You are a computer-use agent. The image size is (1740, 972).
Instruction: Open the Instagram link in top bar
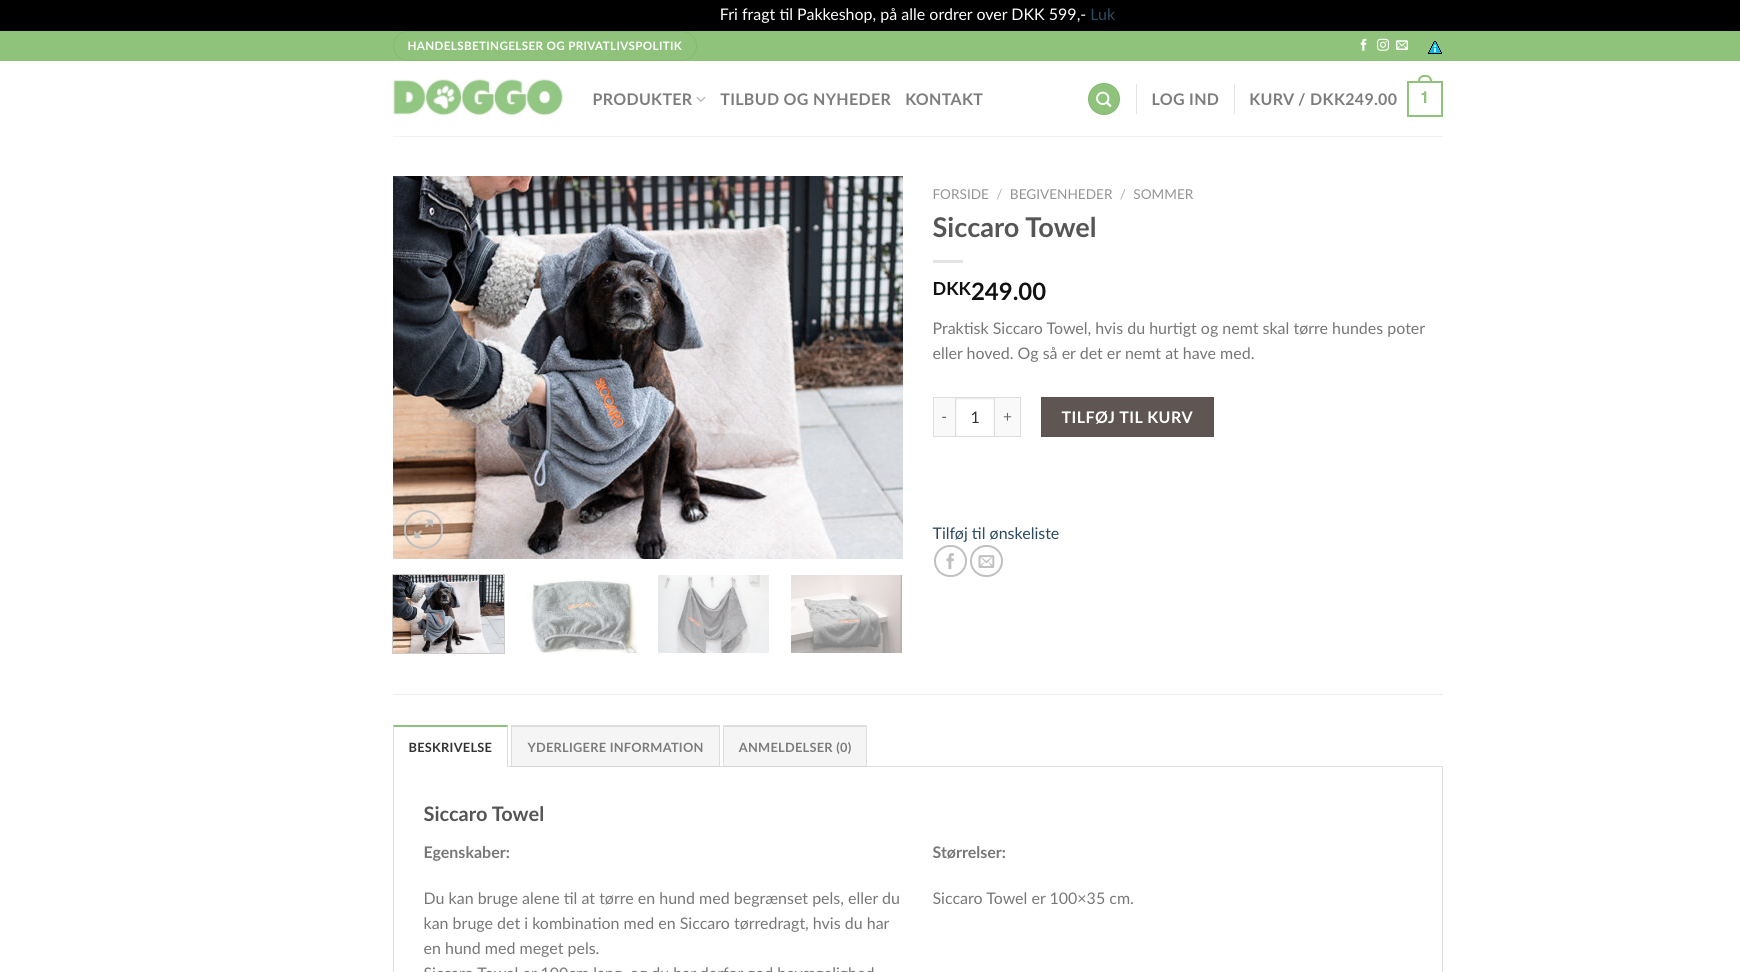(1383, 45)
